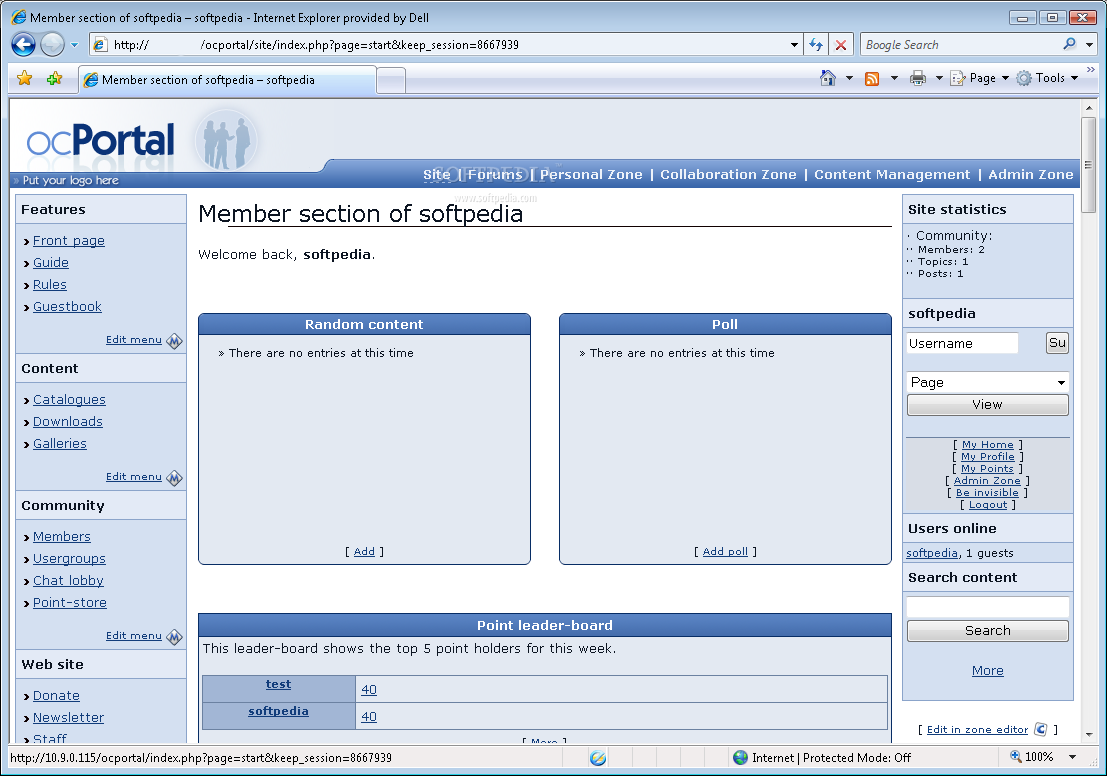1107x776 pixels.
Task: Click the ocPortal logo
Action: 100,140
